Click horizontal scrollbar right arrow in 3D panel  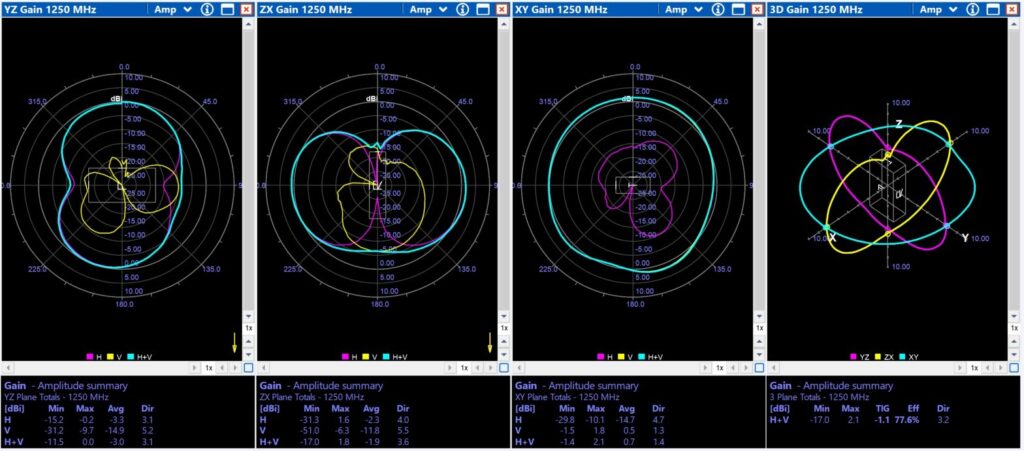pyautogui.click(x=960, y=367)
